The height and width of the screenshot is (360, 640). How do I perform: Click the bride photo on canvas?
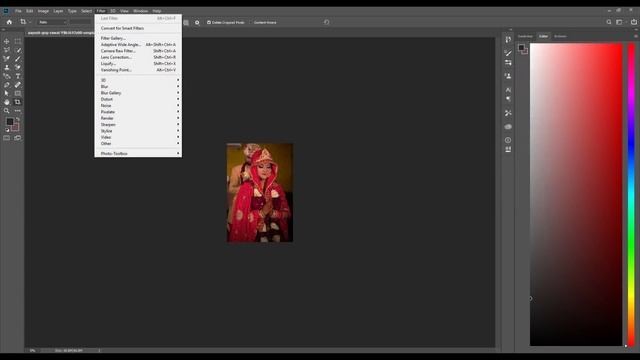point(260,193)
